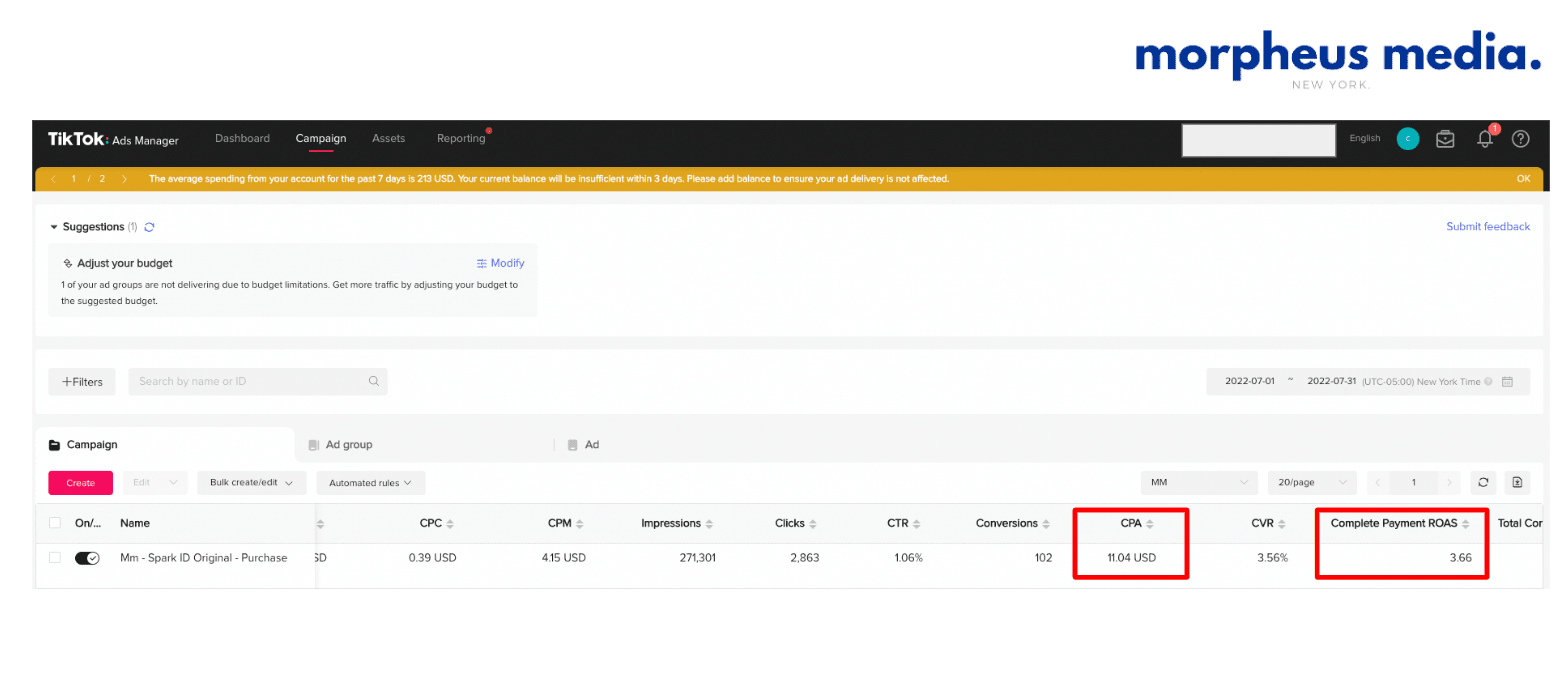Sort by CPA column
The width and height of the screenshot is (1567, 676).
pyautogui.click(x=1149, y=523)
